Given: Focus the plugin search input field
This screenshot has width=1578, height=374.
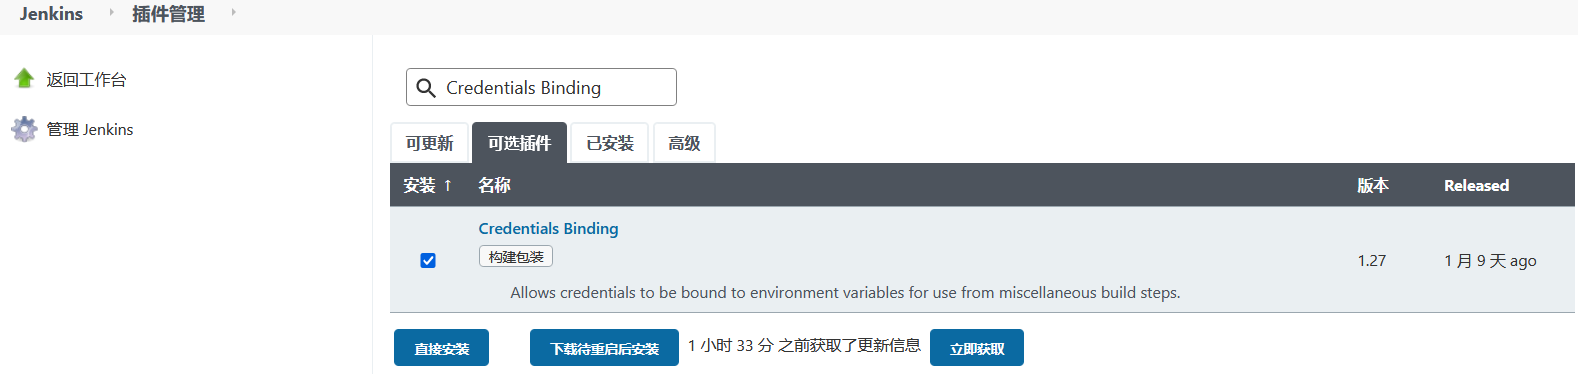Looking at the screenshot, I should click(541, 87).
